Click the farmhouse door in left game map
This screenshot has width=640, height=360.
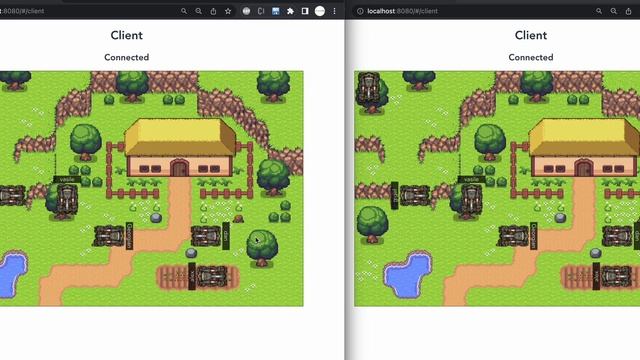pos(179,168)
